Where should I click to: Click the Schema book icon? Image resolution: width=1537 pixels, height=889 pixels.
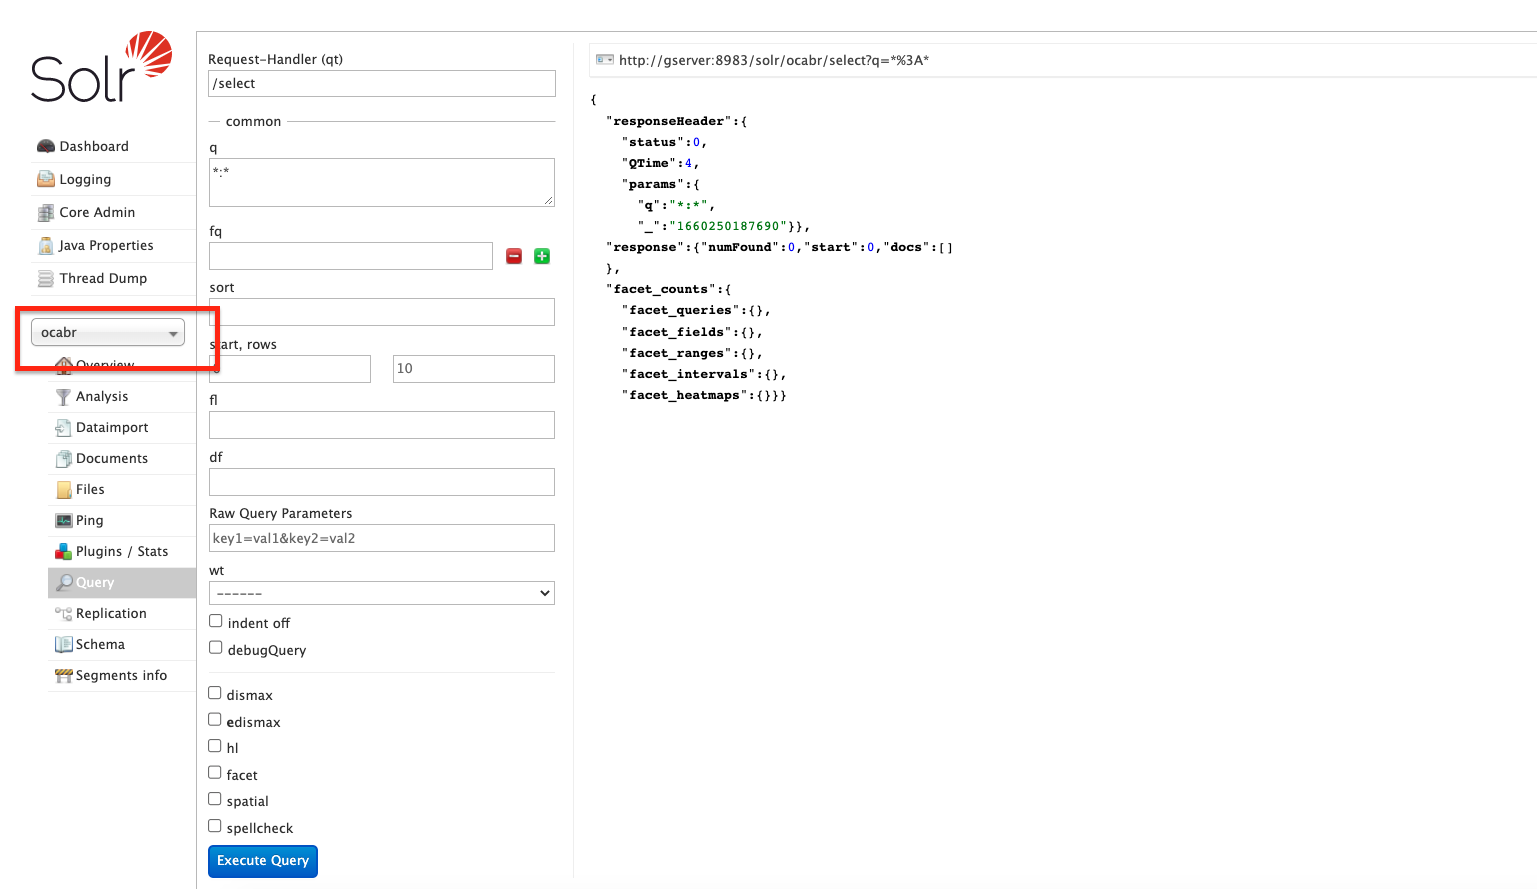coord(63,644)
